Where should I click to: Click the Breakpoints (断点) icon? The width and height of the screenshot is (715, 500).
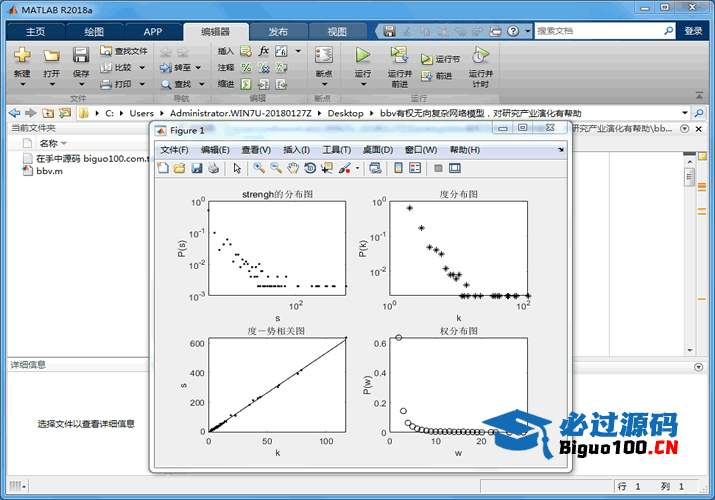pos(324,55)
